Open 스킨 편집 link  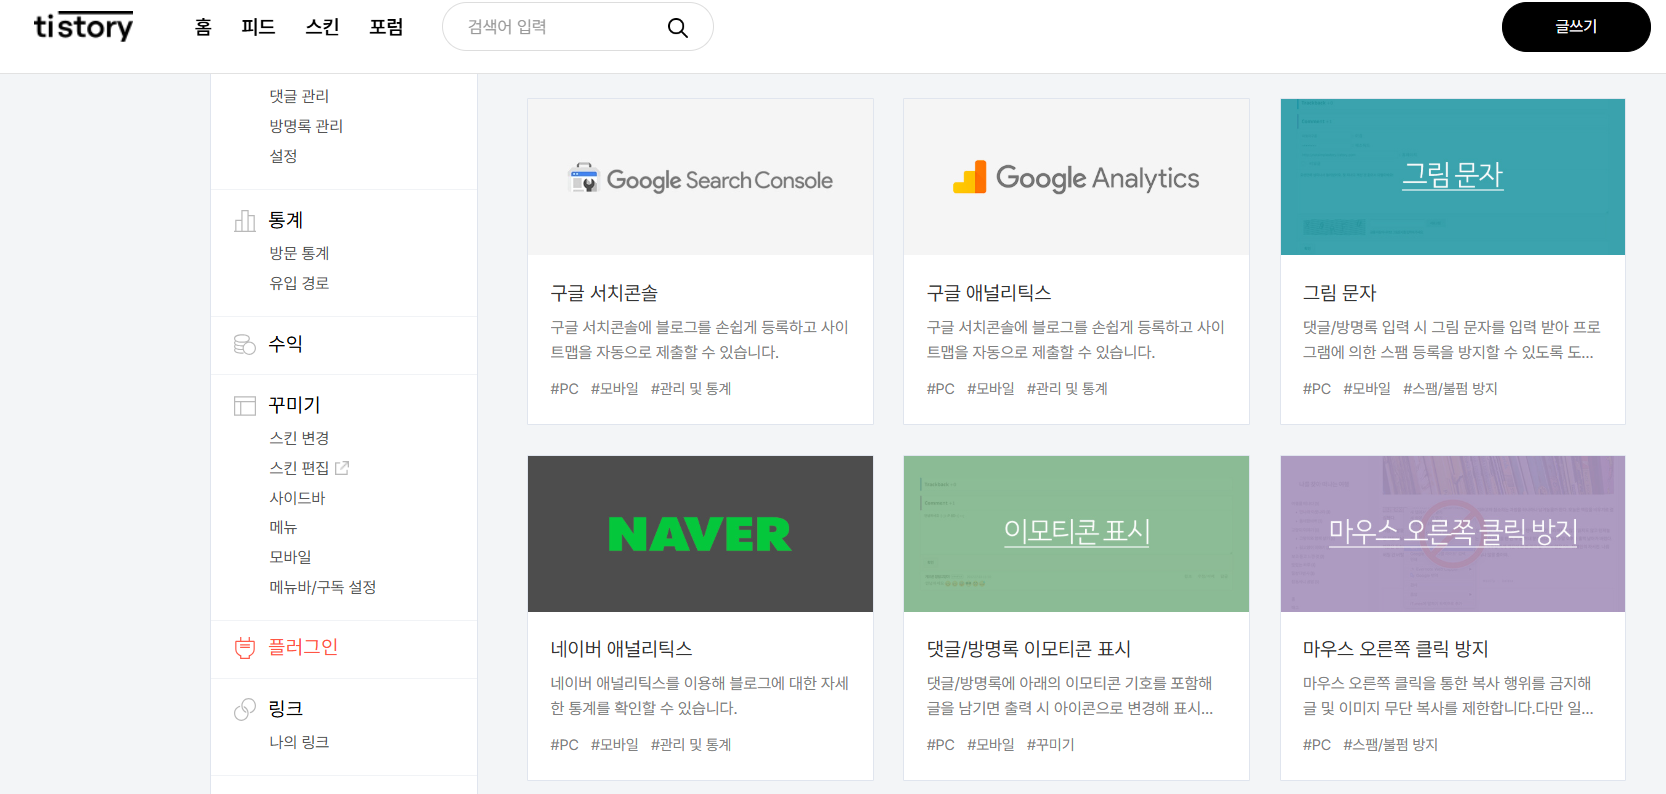(x=299, y=468)
